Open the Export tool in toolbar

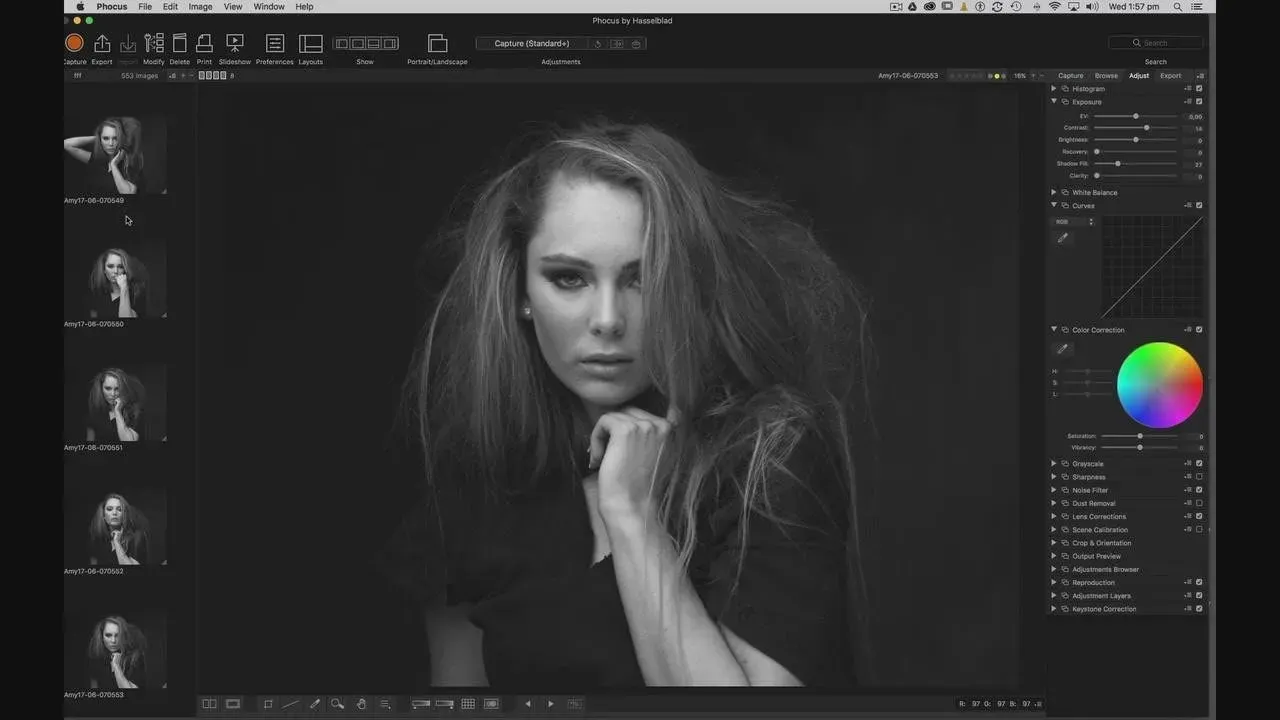(x=102, y=44)
